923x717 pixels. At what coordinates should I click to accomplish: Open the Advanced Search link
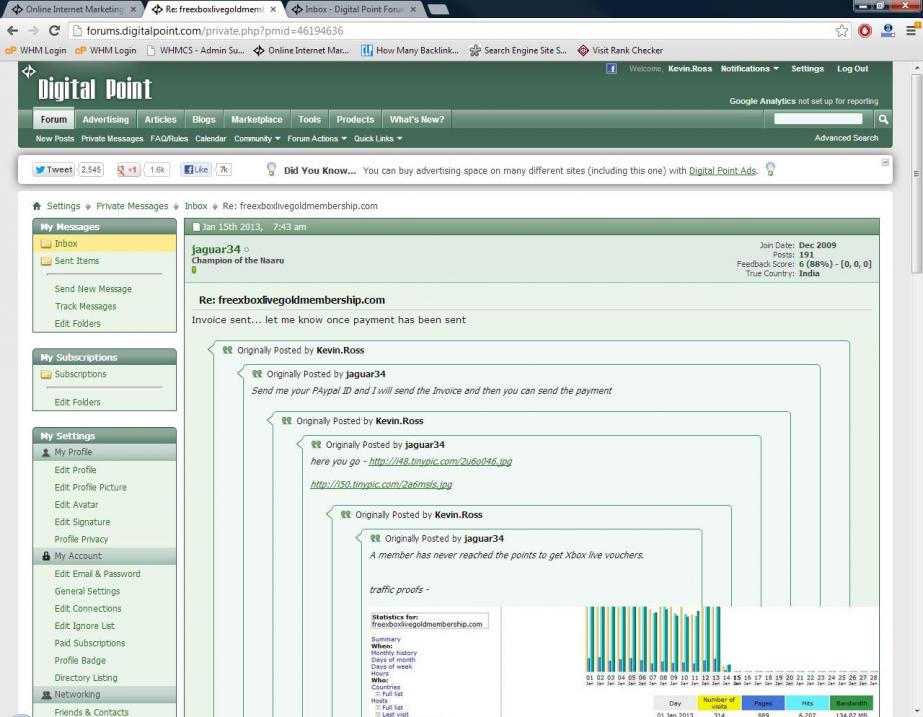[846, 138]
